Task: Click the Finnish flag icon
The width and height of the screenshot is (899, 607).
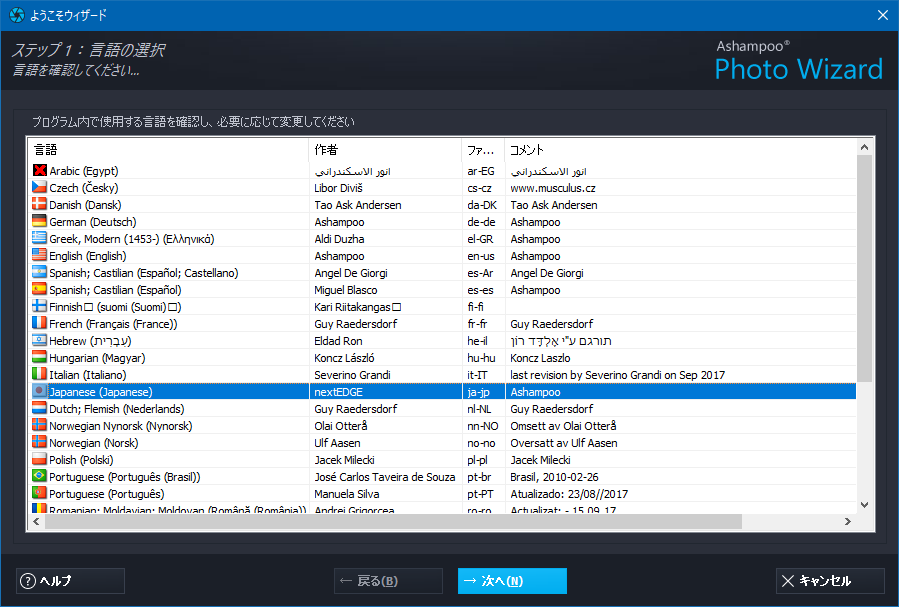Action: click(x=40, y=306)
